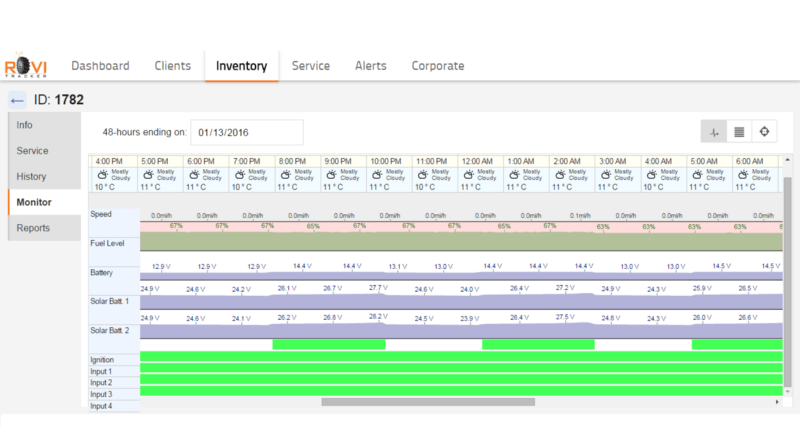Click the 13.1 V battery reading

[x=397, y=266]
